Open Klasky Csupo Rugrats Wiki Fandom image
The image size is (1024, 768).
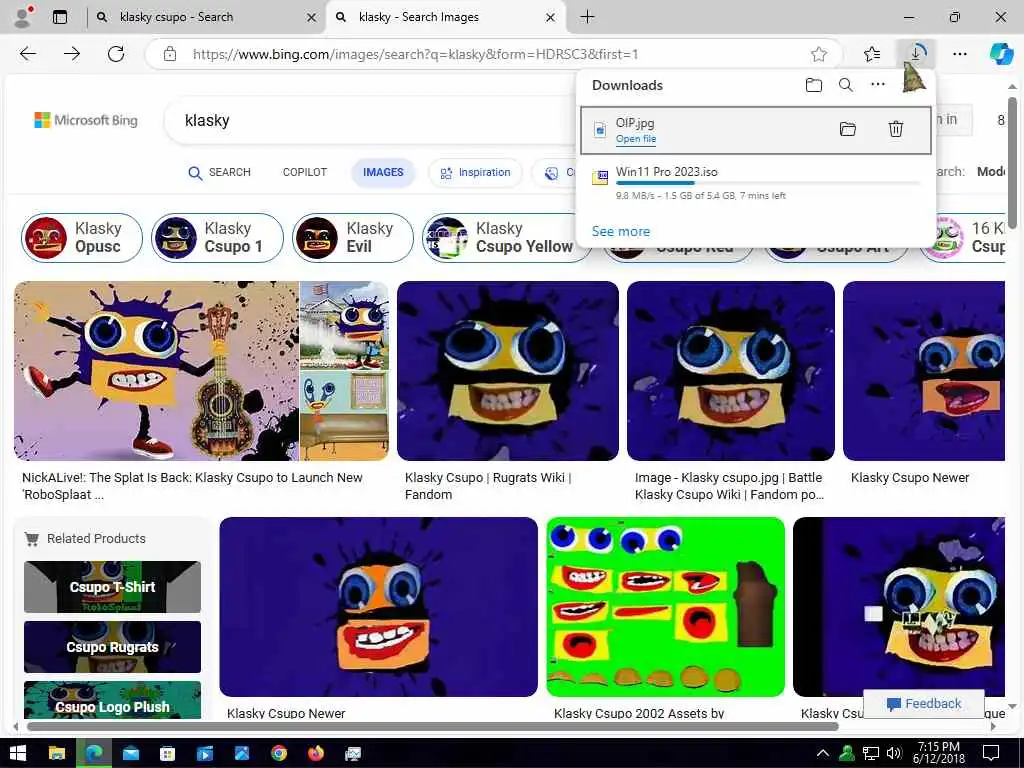coord(507,371)
